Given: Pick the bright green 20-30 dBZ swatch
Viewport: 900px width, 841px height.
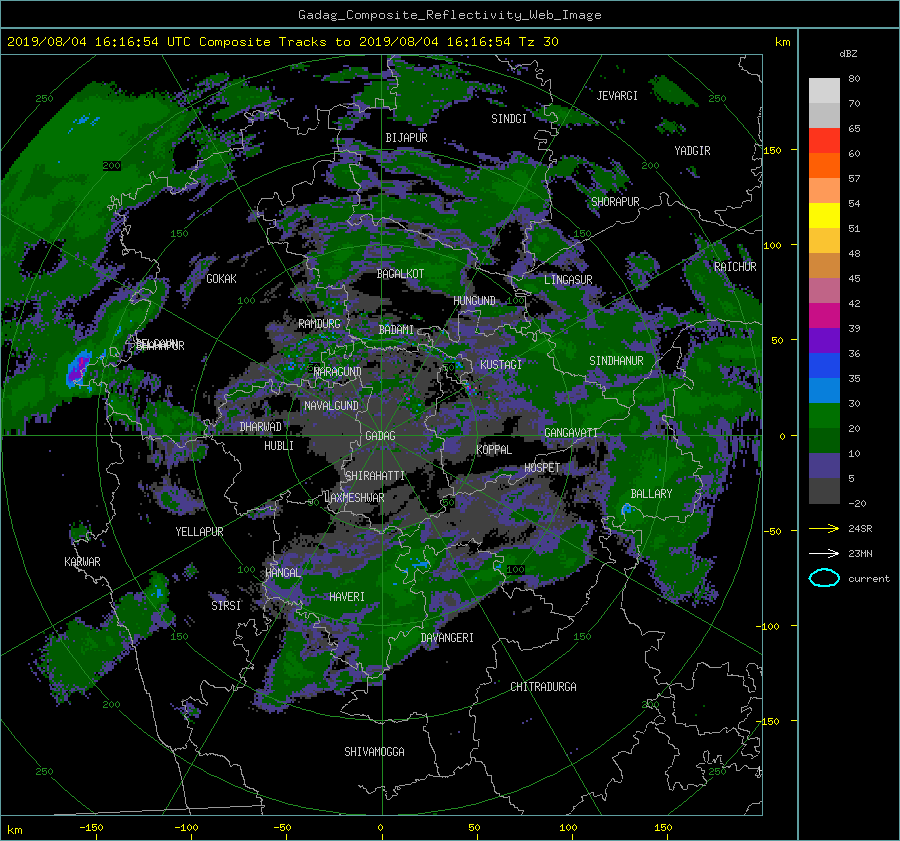Looking at the screenshot, I should pyautogui.click(x=824, y=416).
